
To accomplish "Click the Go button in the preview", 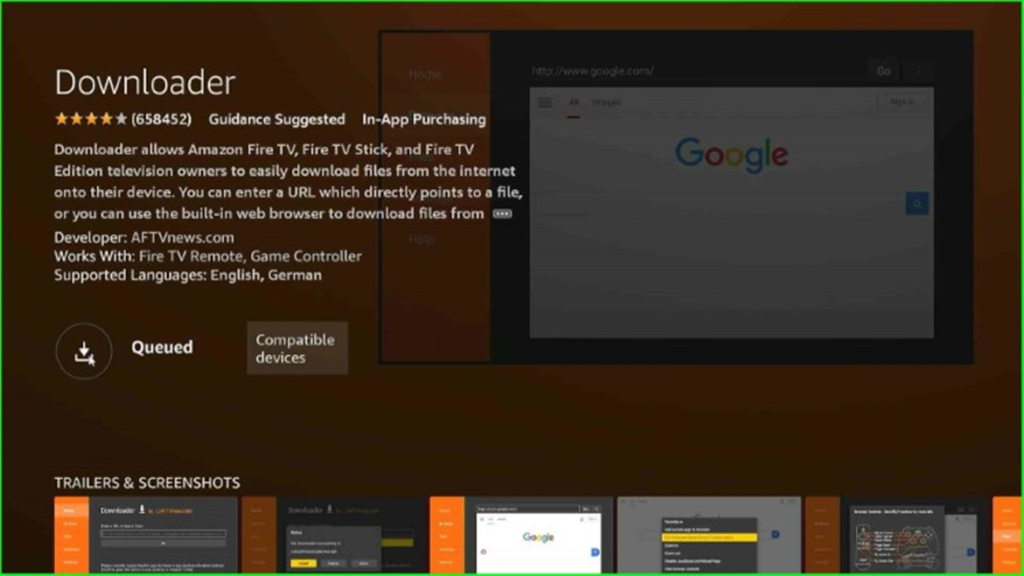I will coord(884,71).
